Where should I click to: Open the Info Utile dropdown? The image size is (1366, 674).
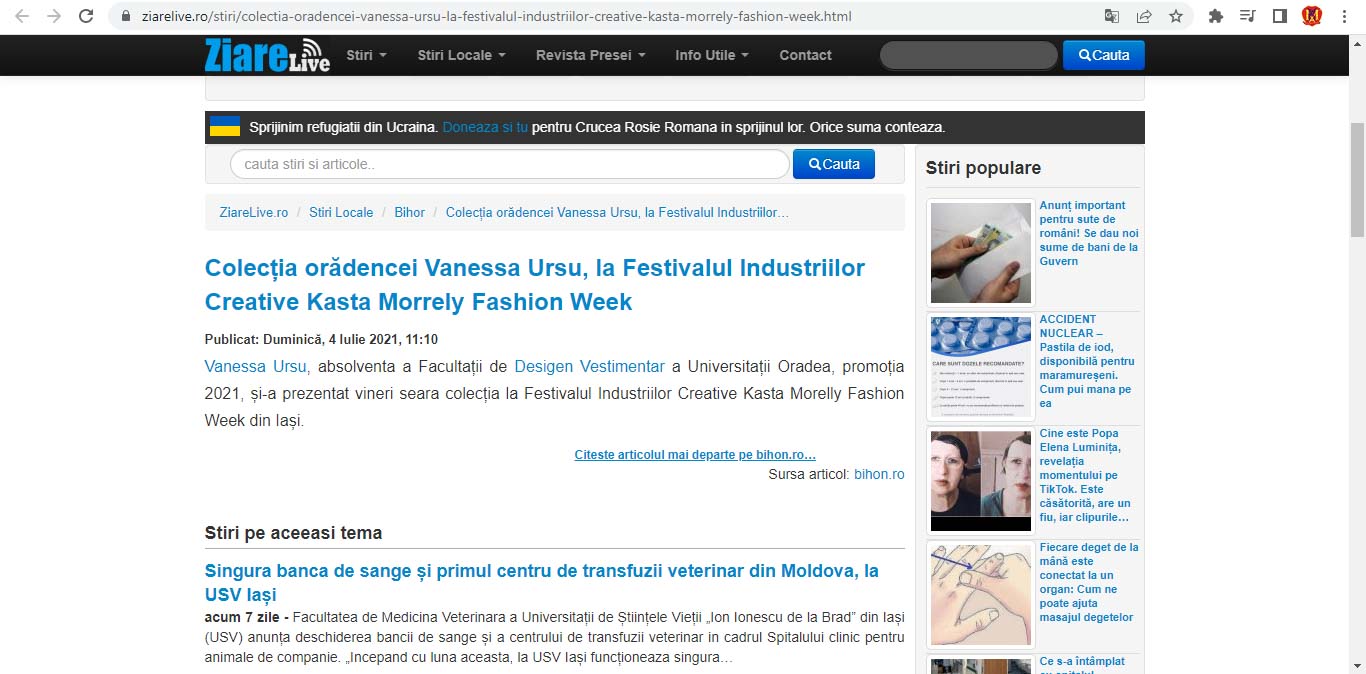coord(711,55)
